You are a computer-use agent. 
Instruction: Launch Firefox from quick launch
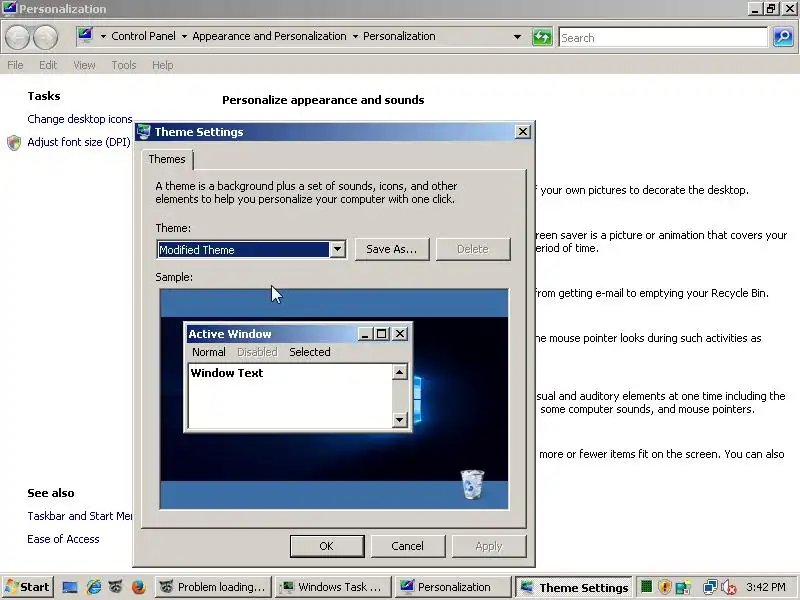(138, 587)
